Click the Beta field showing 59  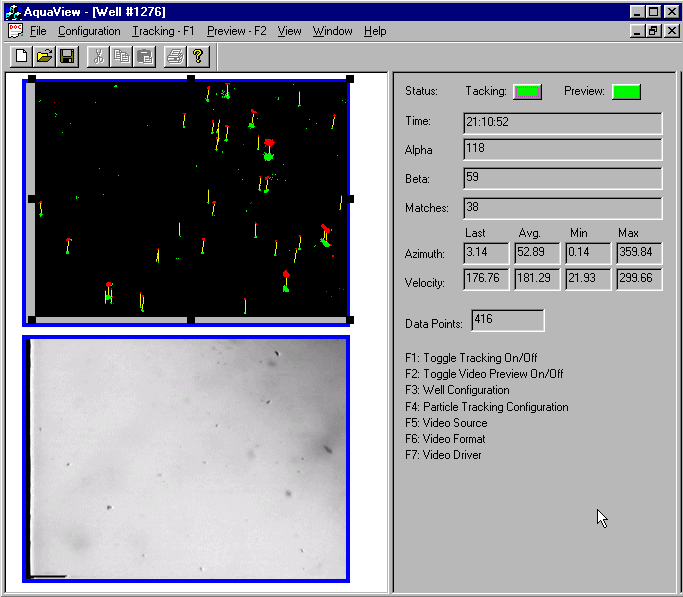click(563, 179)
